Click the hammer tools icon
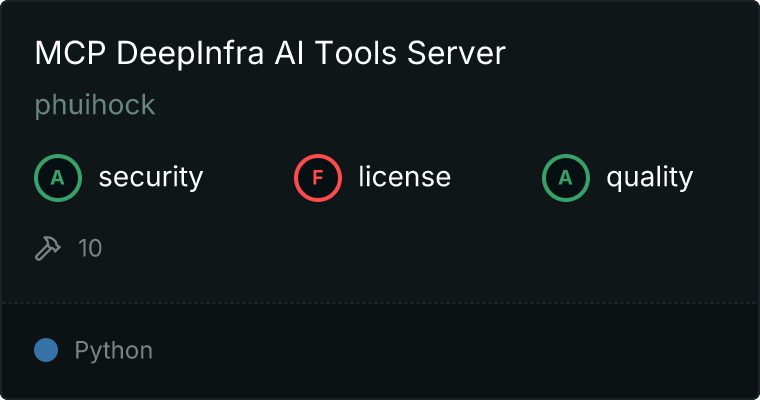760x400 pixels. pyautogui.click(x=48, y=248)
